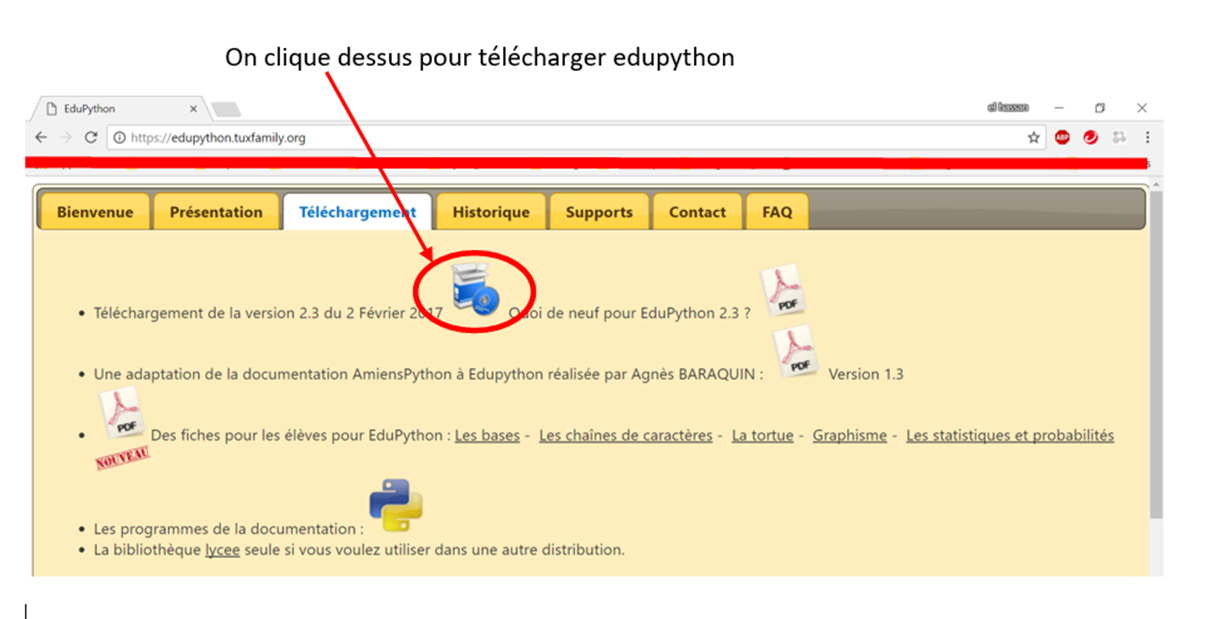
Task: Click the EduPython 2.3 download installer icon
Action: [x=473, y=290]
